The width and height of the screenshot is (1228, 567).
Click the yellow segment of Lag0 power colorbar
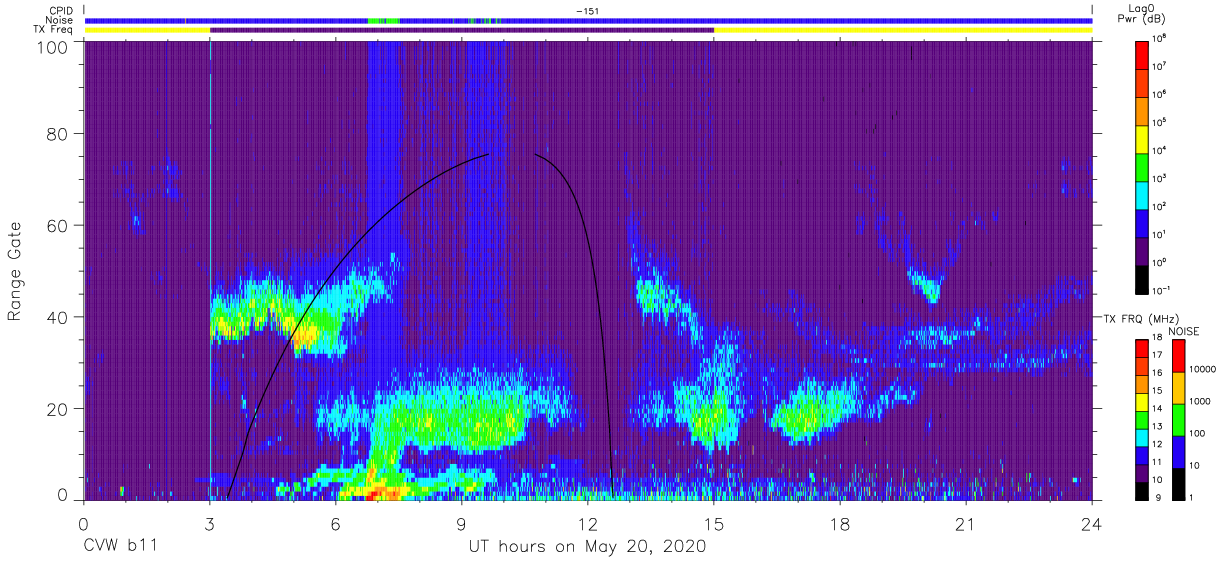[x=1142, y=138]
